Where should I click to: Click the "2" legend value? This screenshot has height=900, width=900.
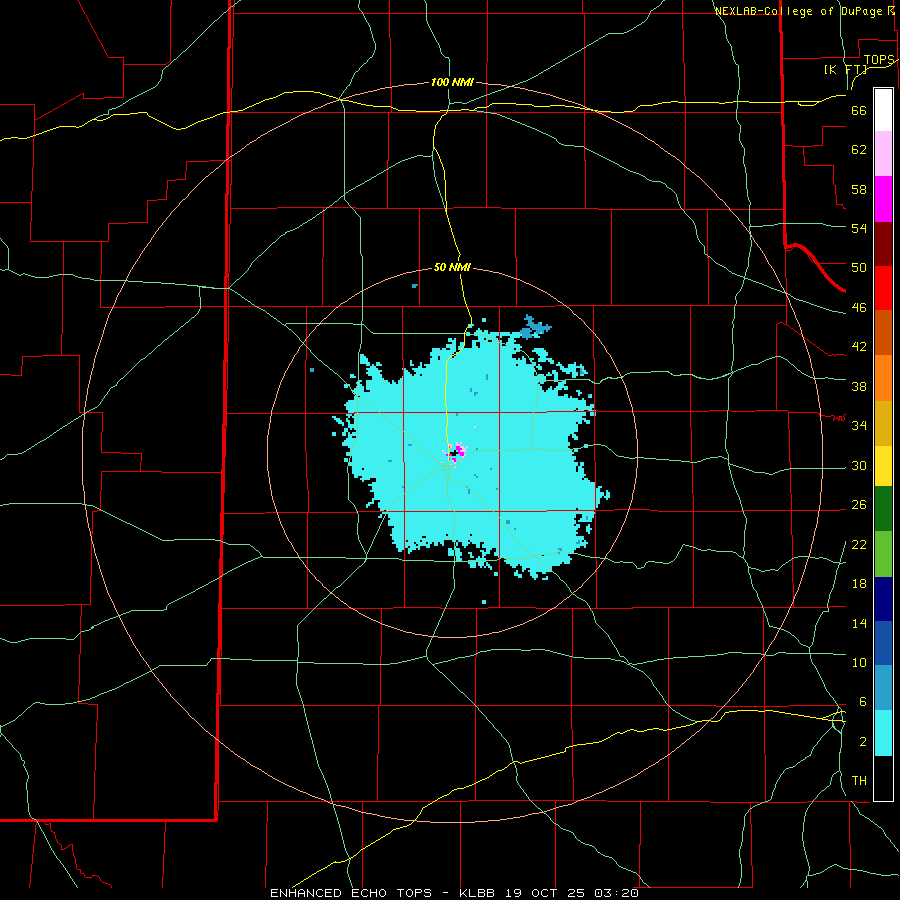862,742
